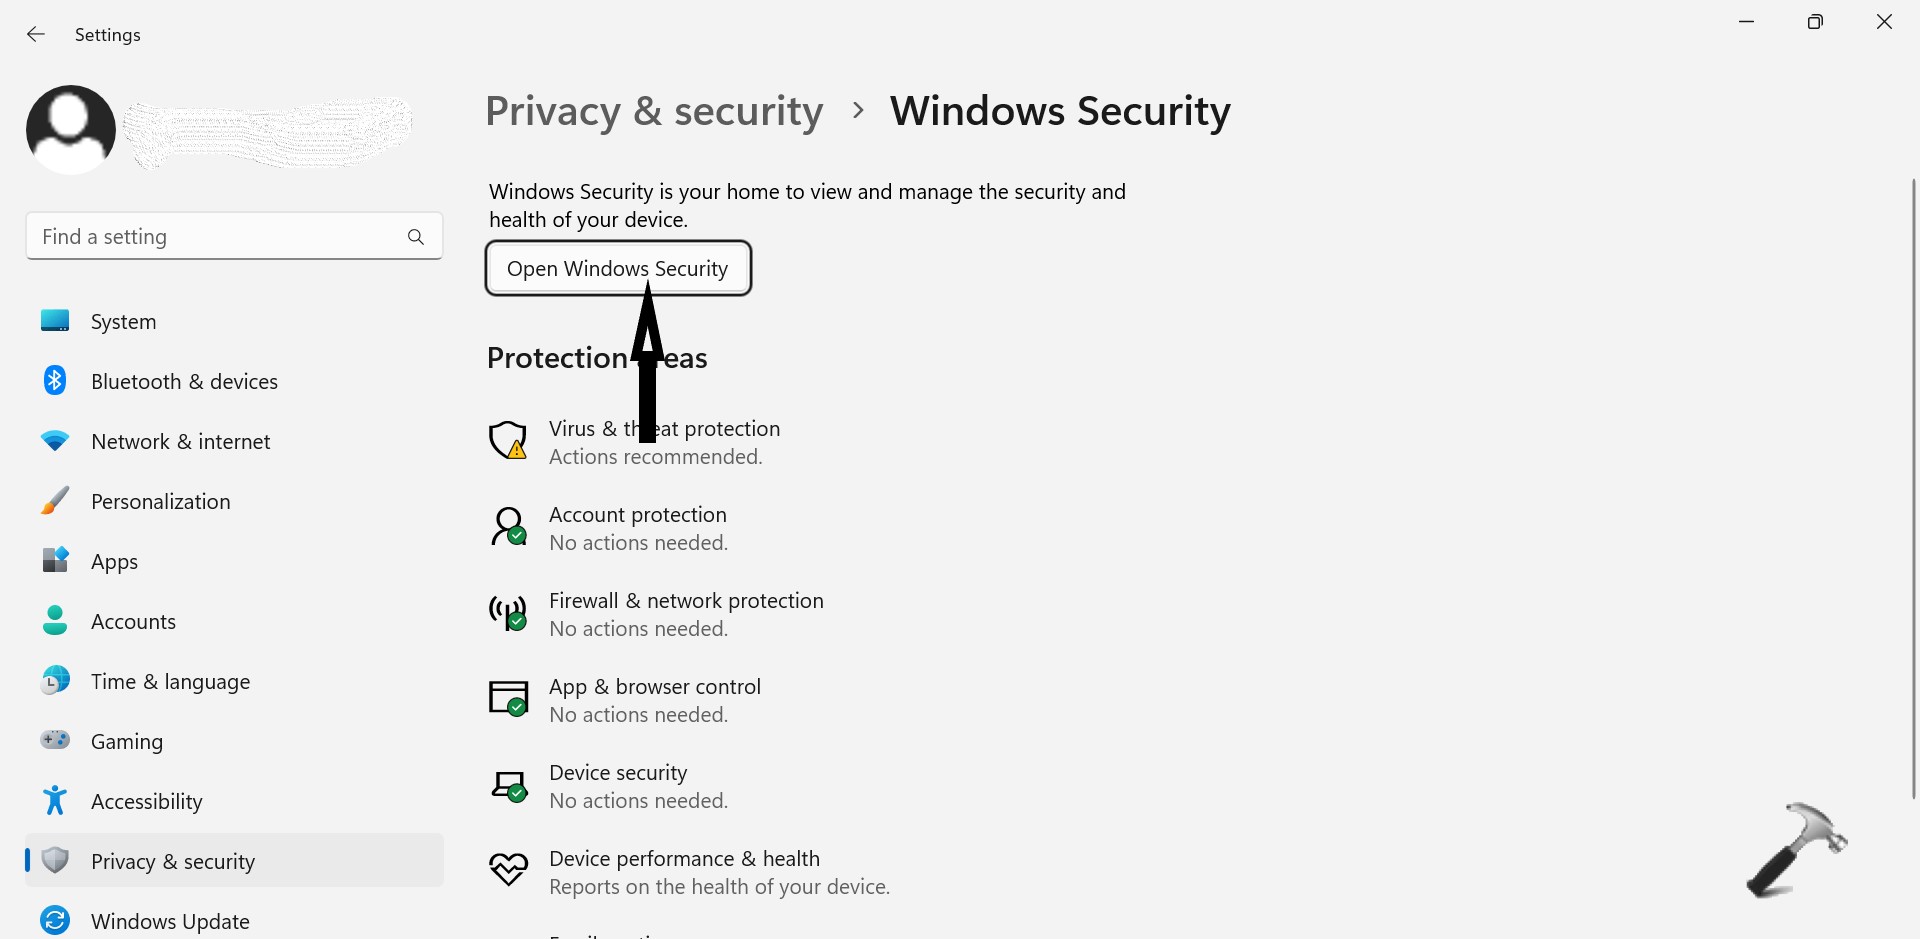Viewport: 1920px width, 939px height.
Task: Click the Device security laptop icon
Action: (508, 786)
